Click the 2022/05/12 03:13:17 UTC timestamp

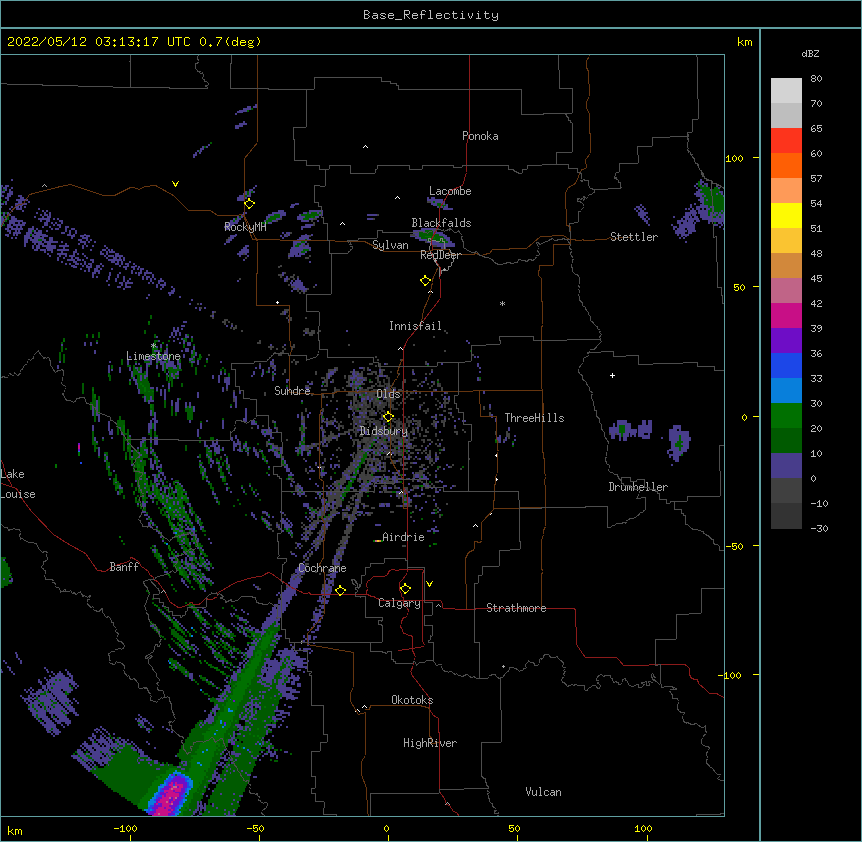tap(99, 42)
